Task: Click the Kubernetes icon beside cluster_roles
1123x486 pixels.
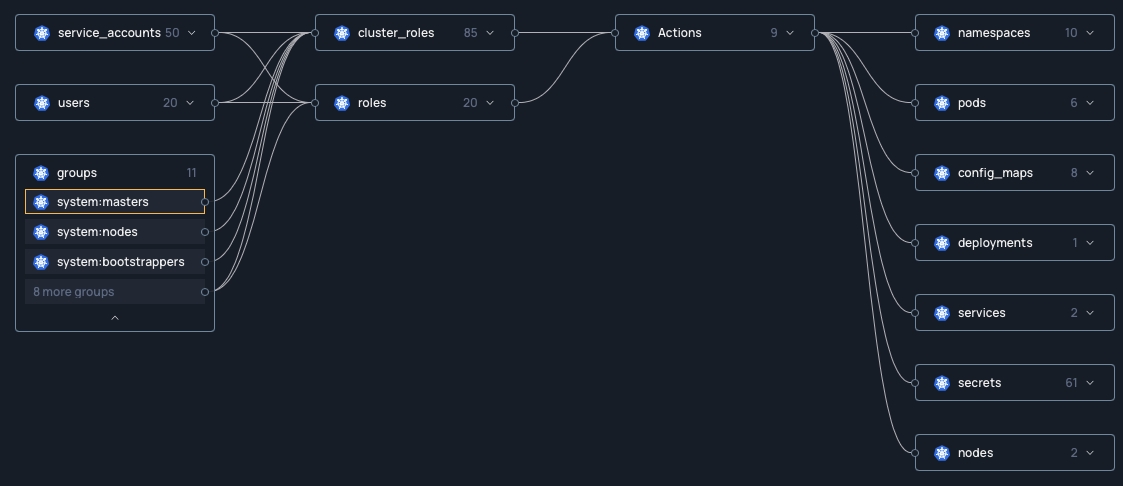Action: [341, 33]
